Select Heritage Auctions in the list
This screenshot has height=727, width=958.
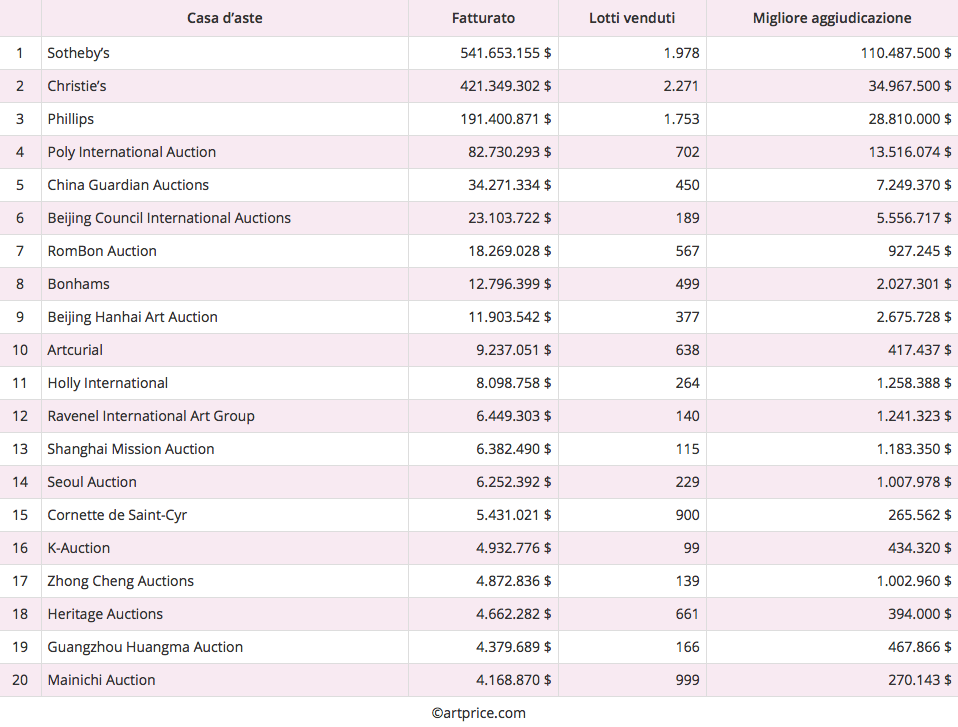click(x=105, y=614)
